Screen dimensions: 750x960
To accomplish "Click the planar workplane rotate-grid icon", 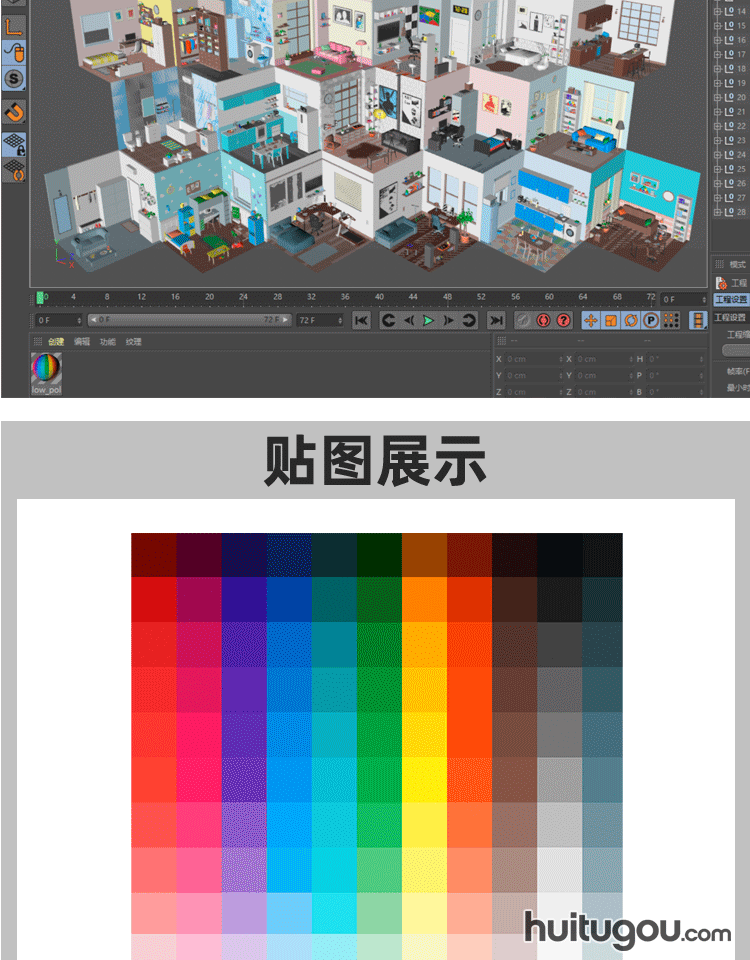I will 14,170.
